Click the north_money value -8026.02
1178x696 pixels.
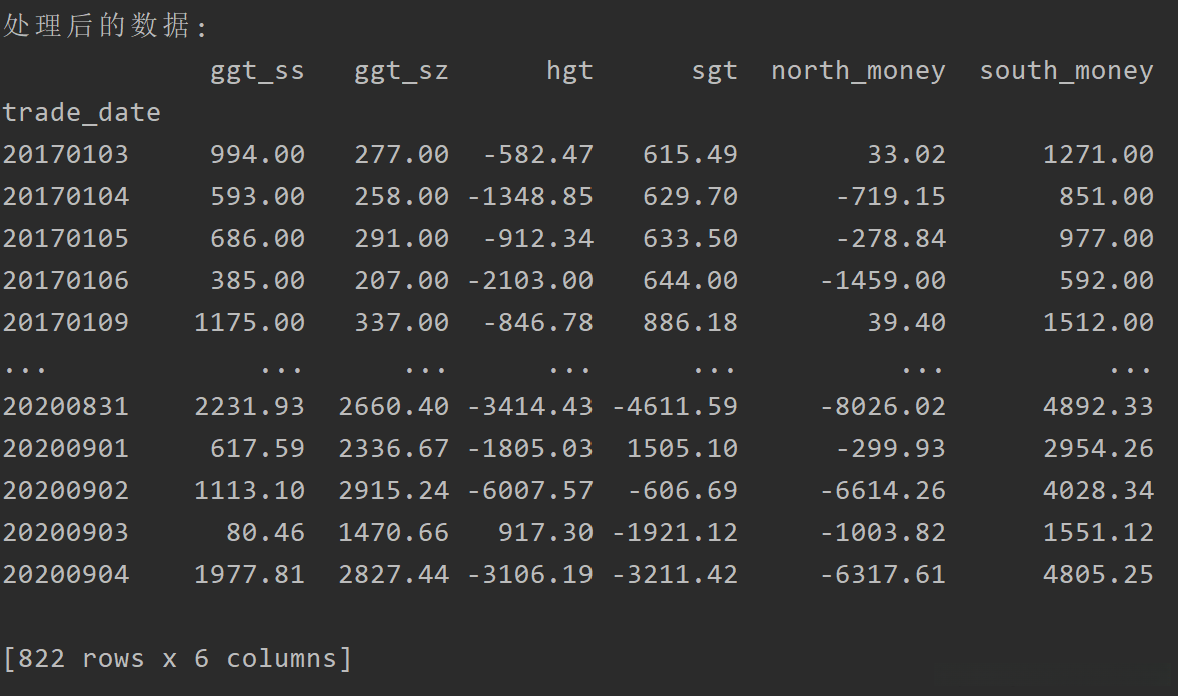[882, 407]
